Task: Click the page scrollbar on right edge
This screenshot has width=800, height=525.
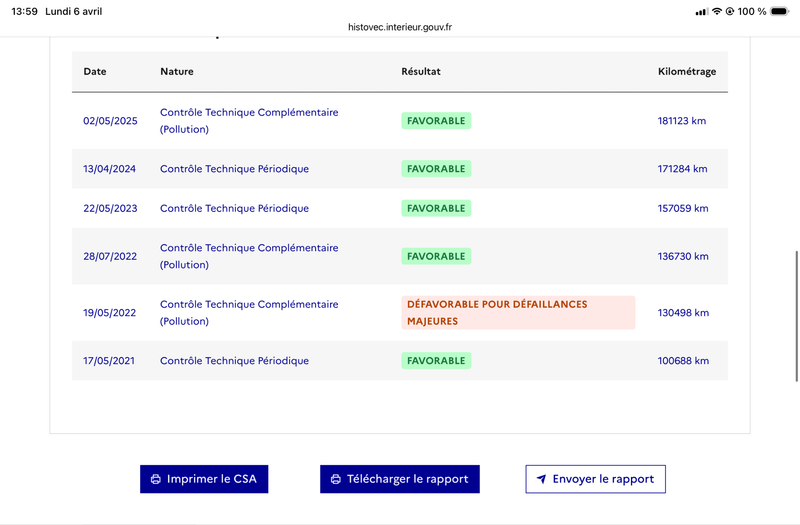Action: (796, 315)
